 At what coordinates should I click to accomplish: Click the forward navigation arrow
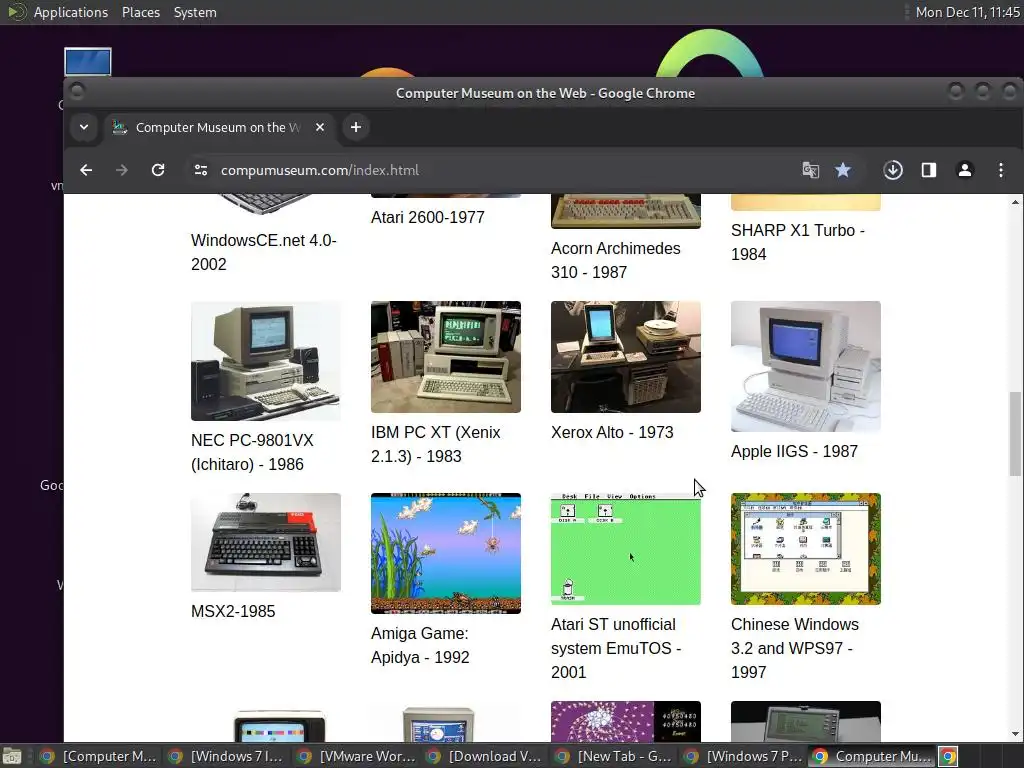[x=121, y=170]
